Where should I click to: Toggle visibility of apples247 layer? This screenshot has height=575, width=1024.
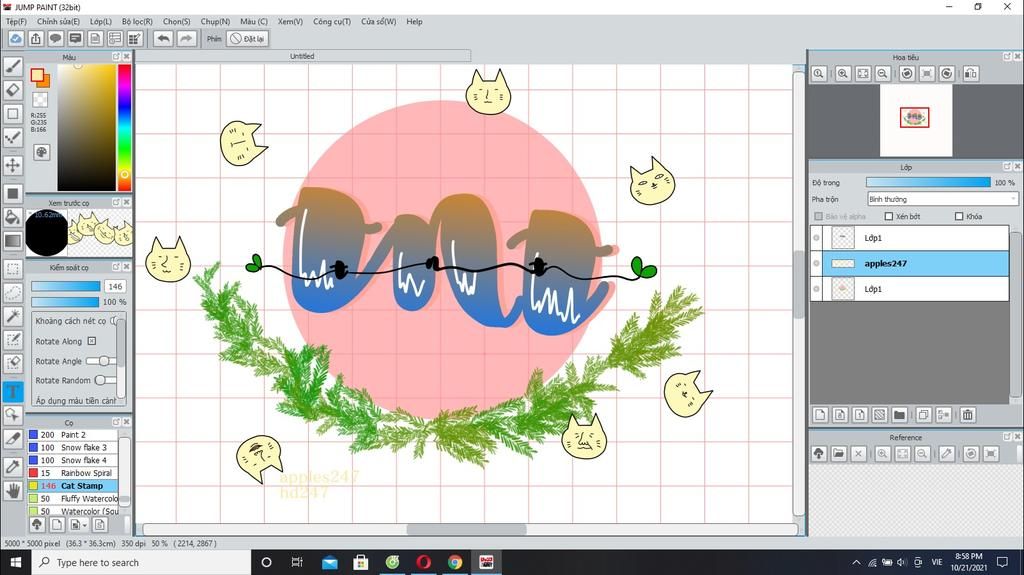coord(816,263)
